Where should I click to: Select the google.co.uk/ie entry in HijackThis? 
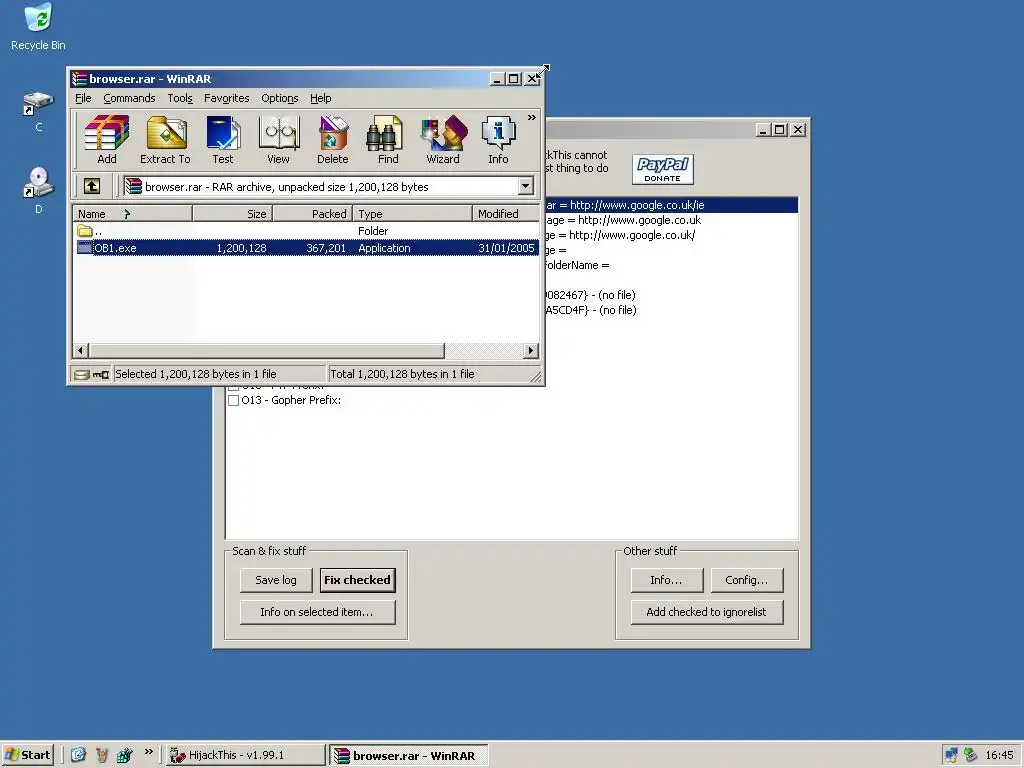pos(671,205)
